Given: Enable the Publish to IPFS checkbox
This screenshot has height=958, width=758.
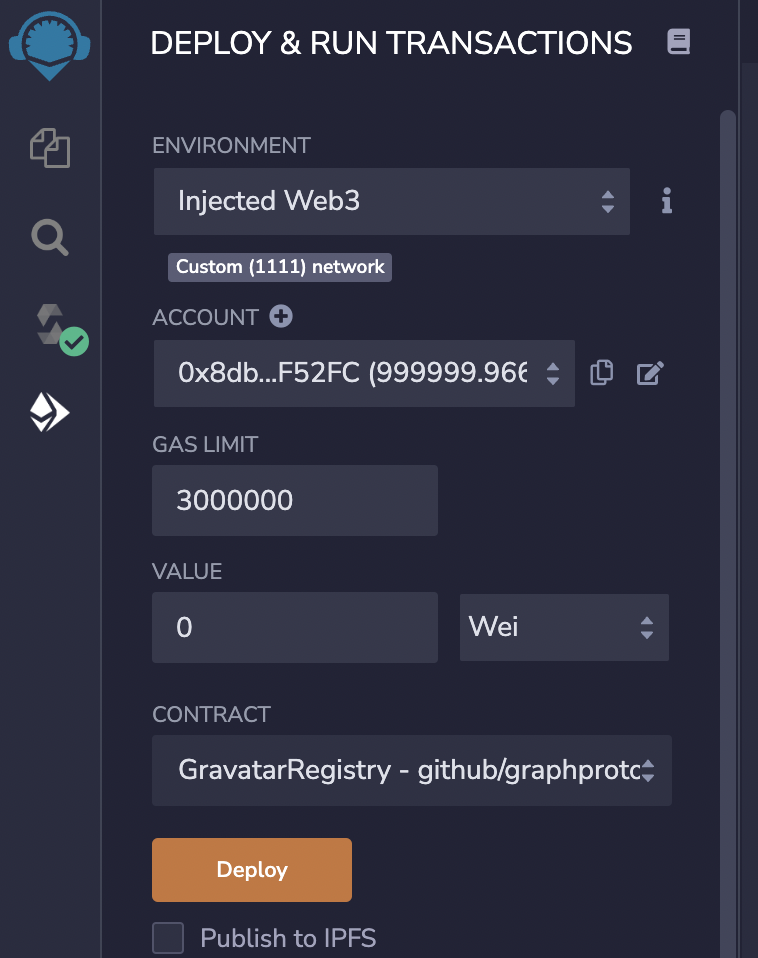Looking at the screenshot, I should [168, 938].
